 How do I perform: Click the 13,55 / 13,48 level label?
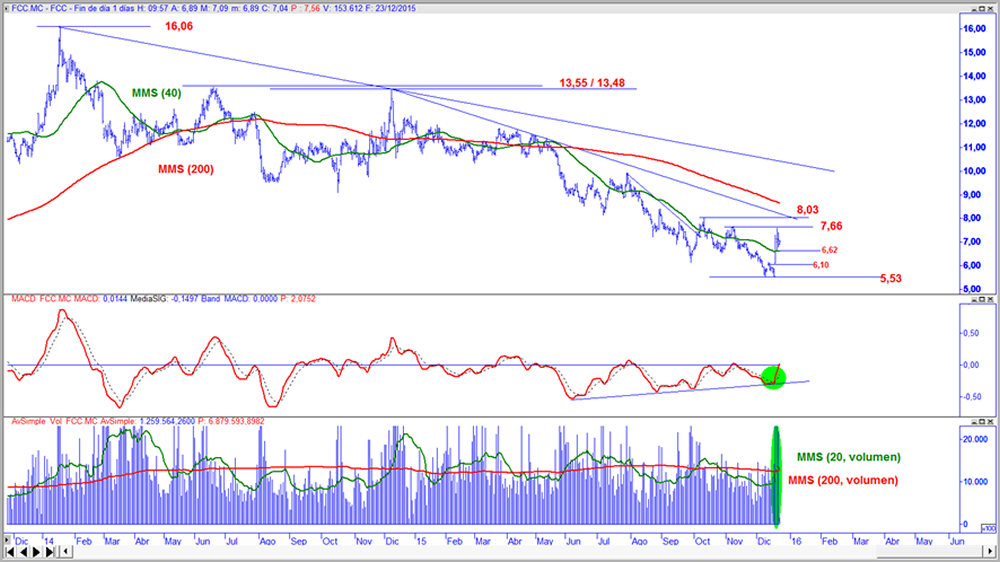(592, 83)
